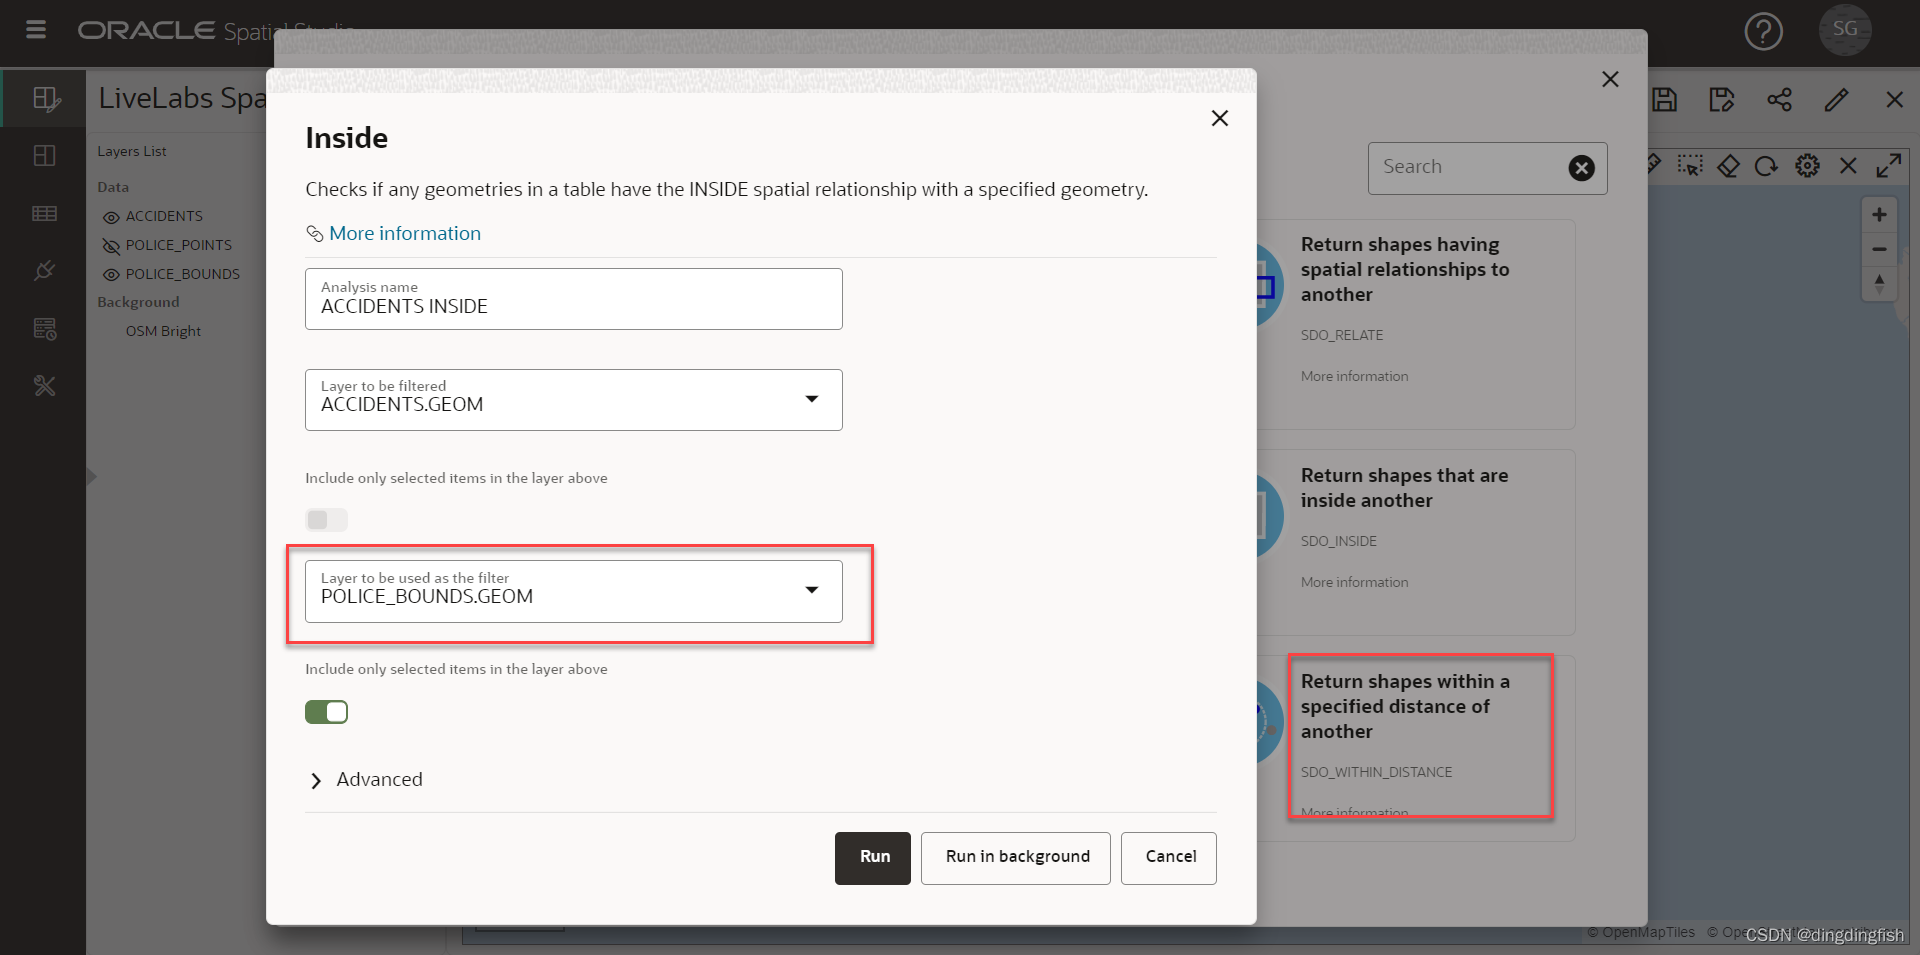
Task: Click the Analysis name input field
Action: [573, 299]
